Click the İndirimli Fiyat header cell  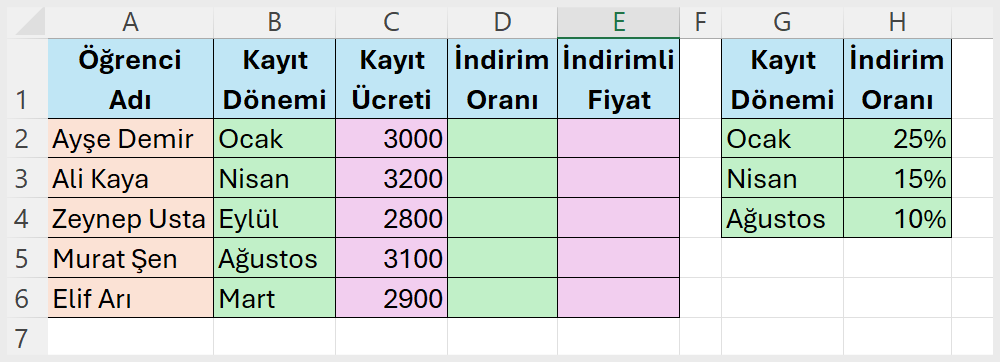click(618, 78)
